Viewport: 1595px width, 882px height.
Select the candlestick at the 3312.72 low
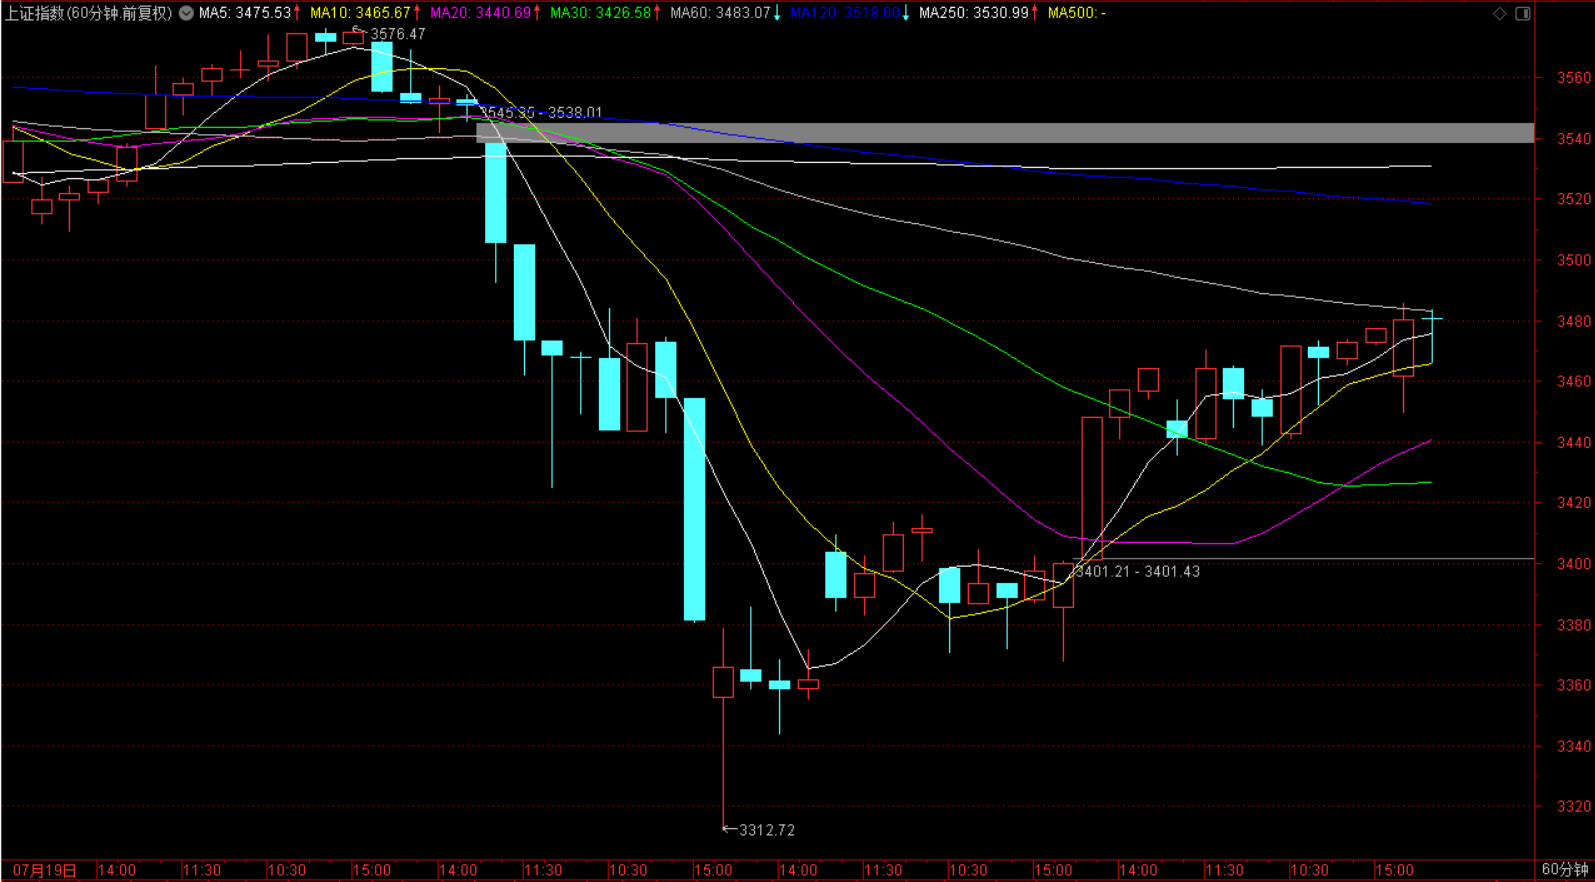pos(723,727)
